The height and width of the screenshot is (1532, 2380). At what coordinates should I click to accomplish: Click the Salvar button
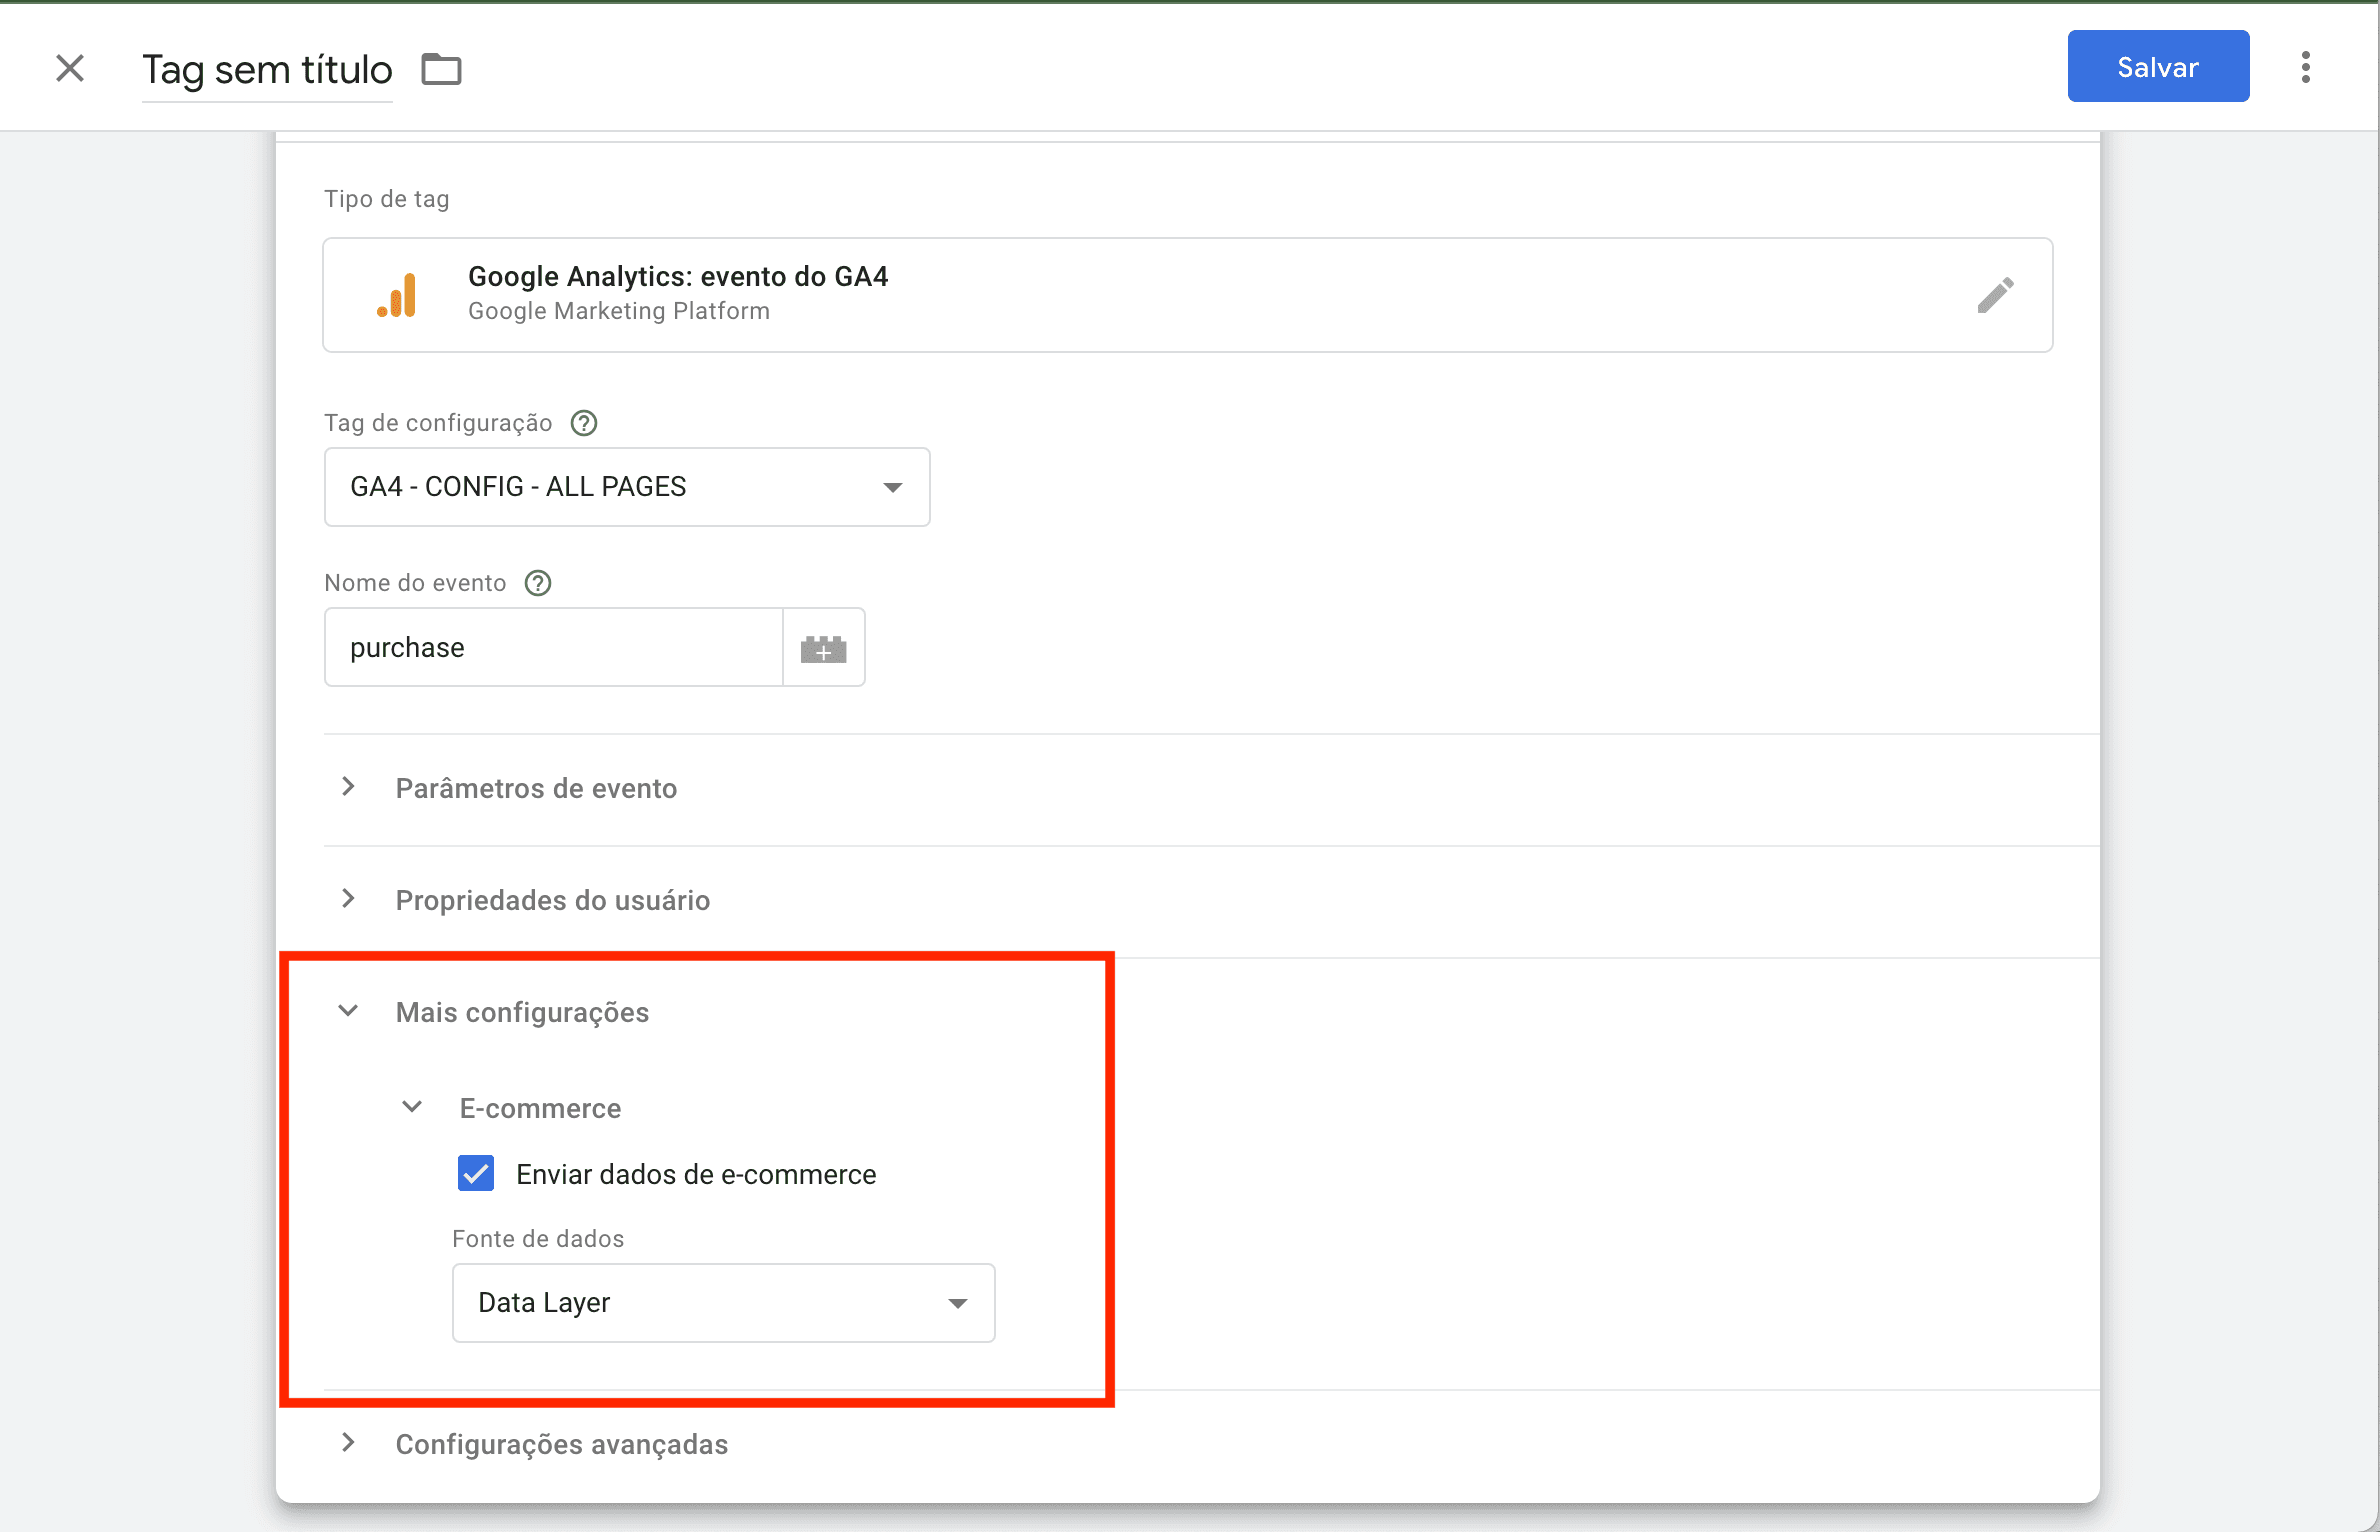[x=2157, y=66]
